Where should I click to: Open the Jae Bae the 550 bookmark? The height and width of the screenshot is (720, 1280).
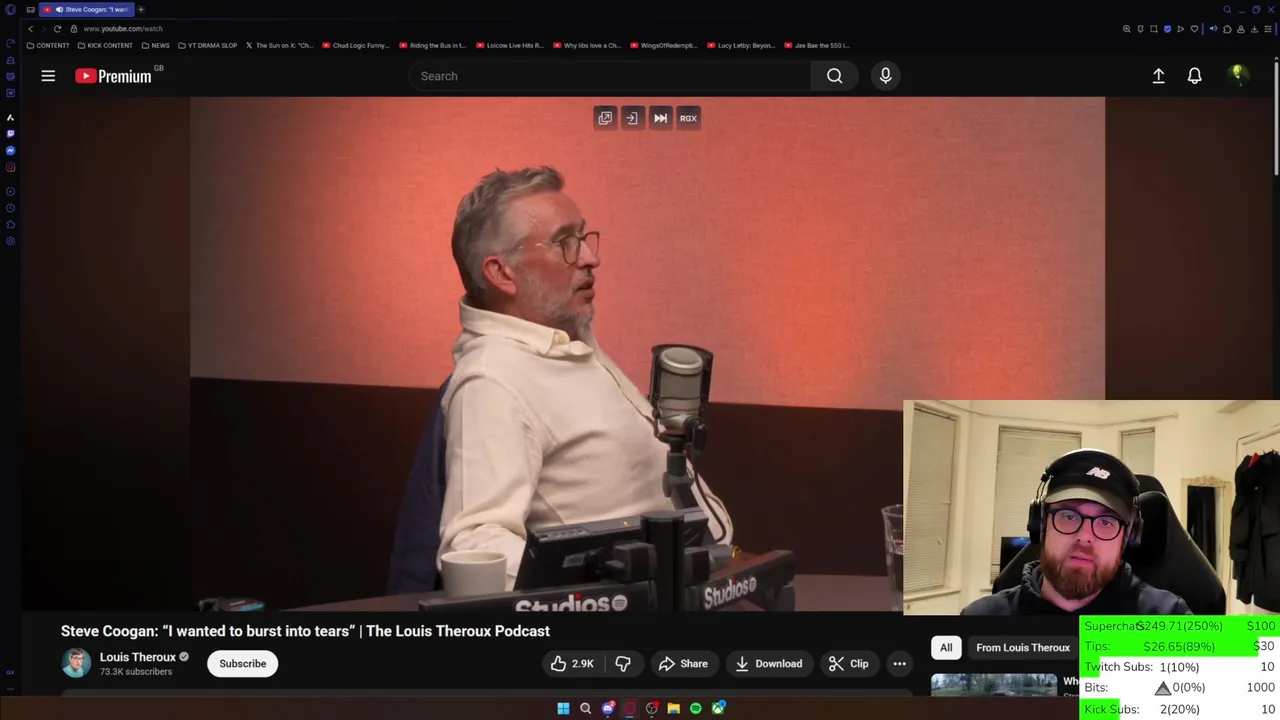point(817,45)
